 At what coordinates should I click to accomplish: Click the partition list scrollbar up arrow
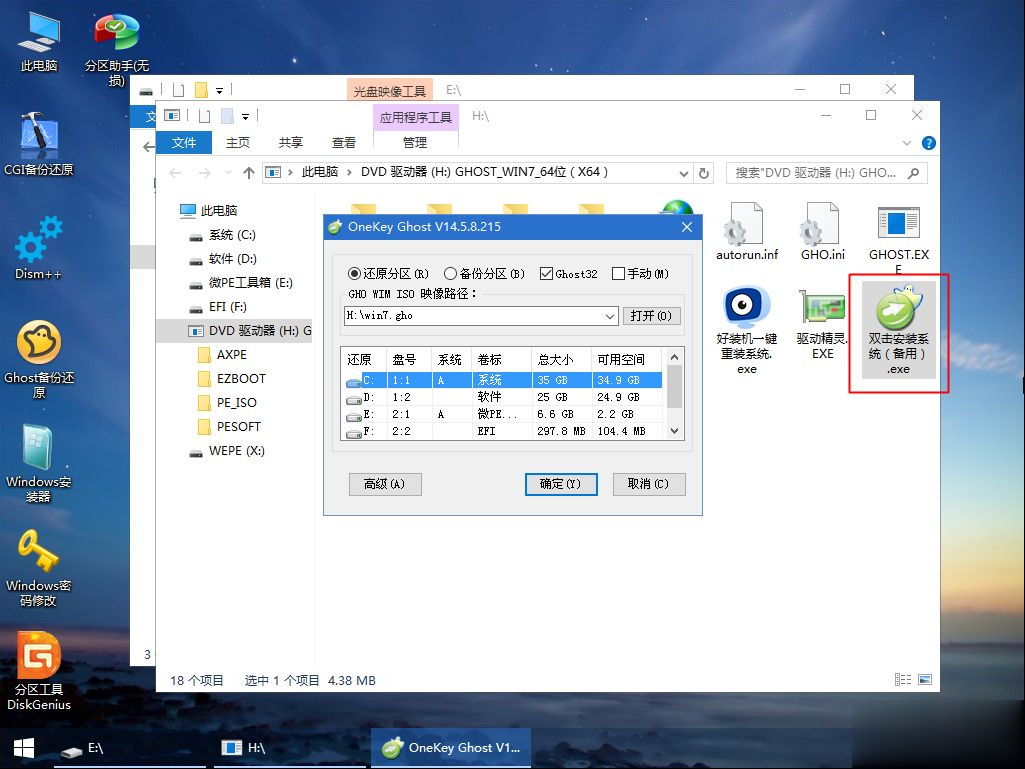point(675,357)
